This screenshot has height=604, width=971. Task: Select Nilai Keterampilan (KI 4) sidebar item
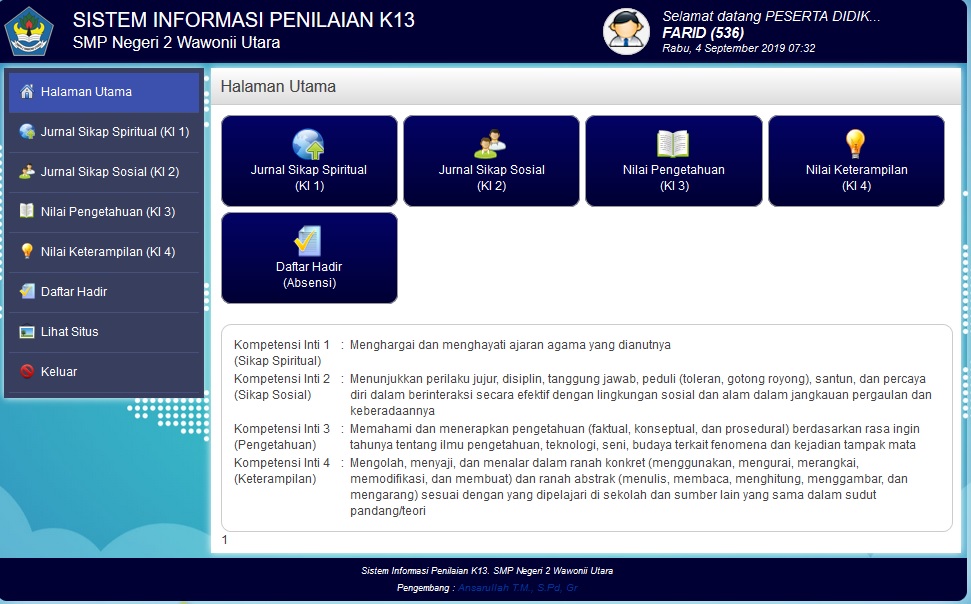point(107,252)
